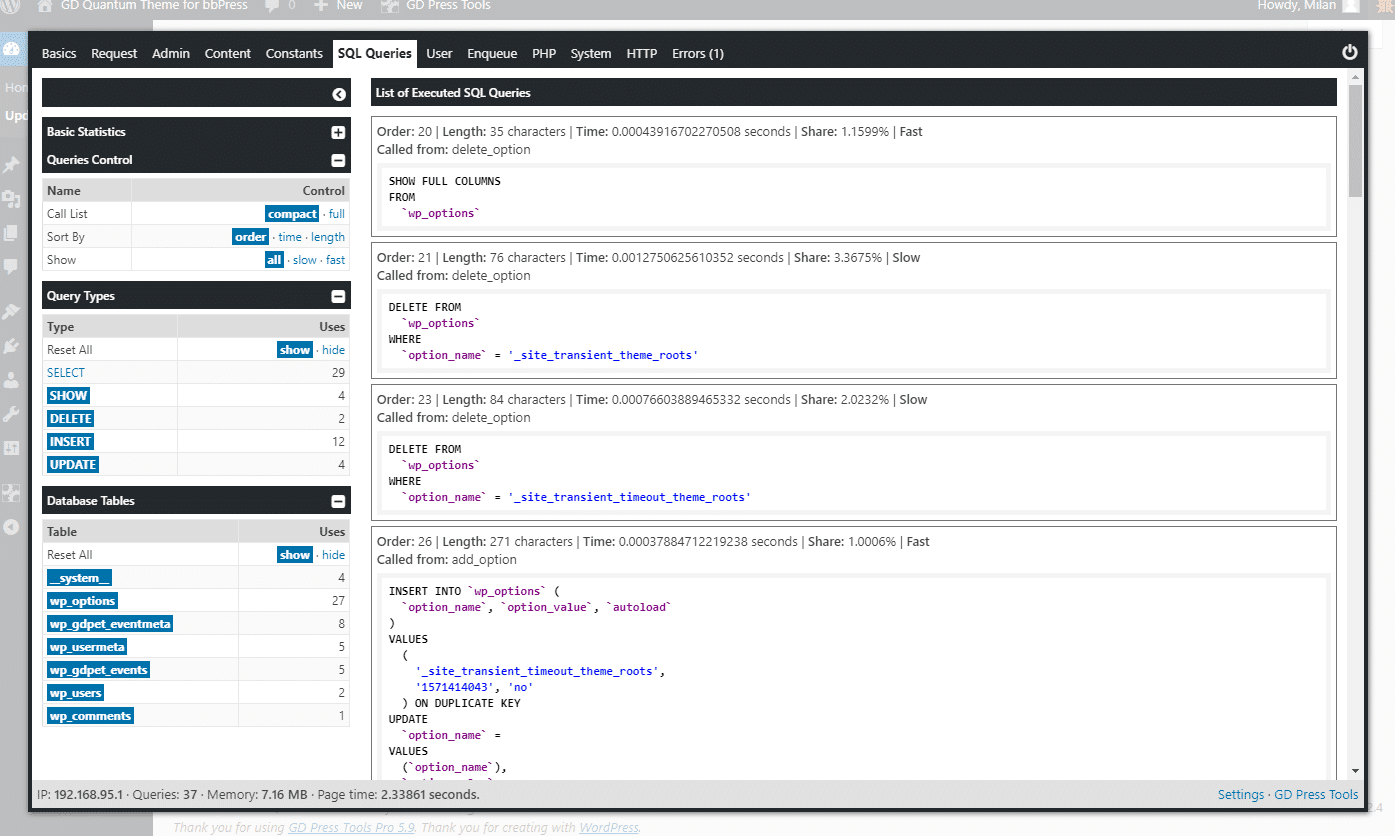Switch to the Content tab

pos(228,53)
